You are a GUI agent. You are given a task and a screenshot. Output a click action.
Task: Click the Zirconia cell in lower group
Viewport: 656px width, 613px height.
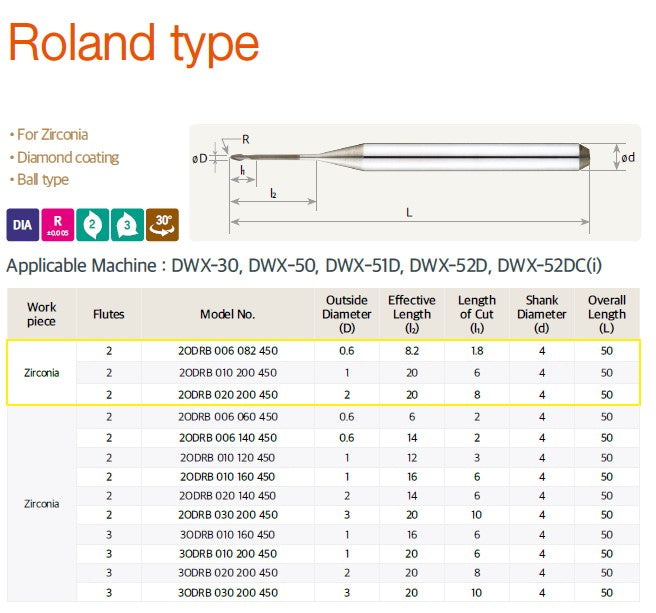(x=41, y=504)
